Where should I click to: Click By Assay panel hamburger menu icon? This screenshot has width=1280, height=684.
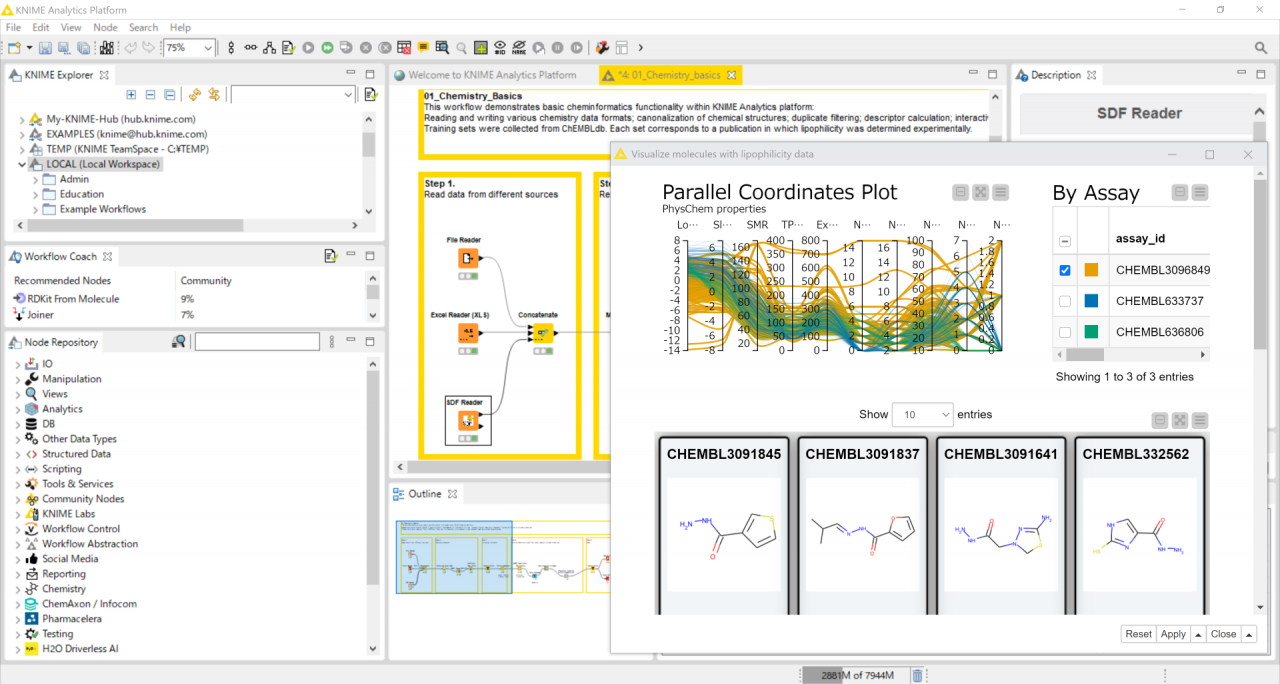[1200, 193]
